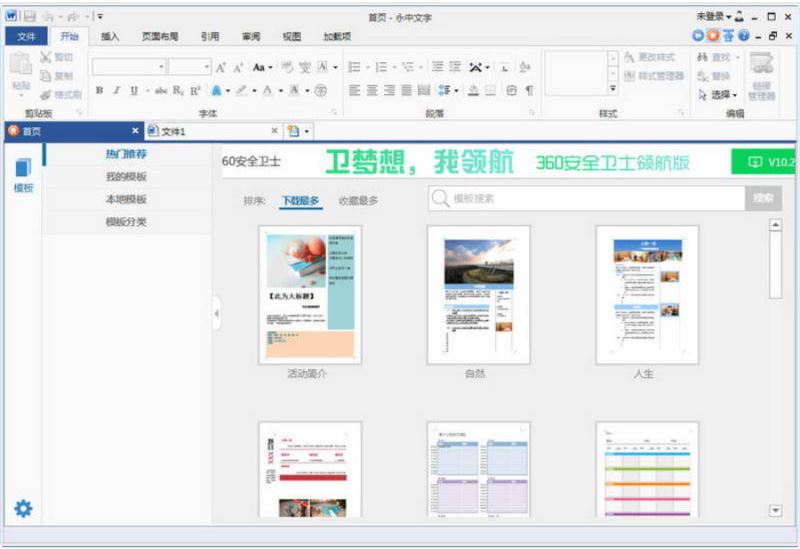800x549 pixels.
Task: Toggle Align Left for the paragraph
Action: tap(354, 91)
